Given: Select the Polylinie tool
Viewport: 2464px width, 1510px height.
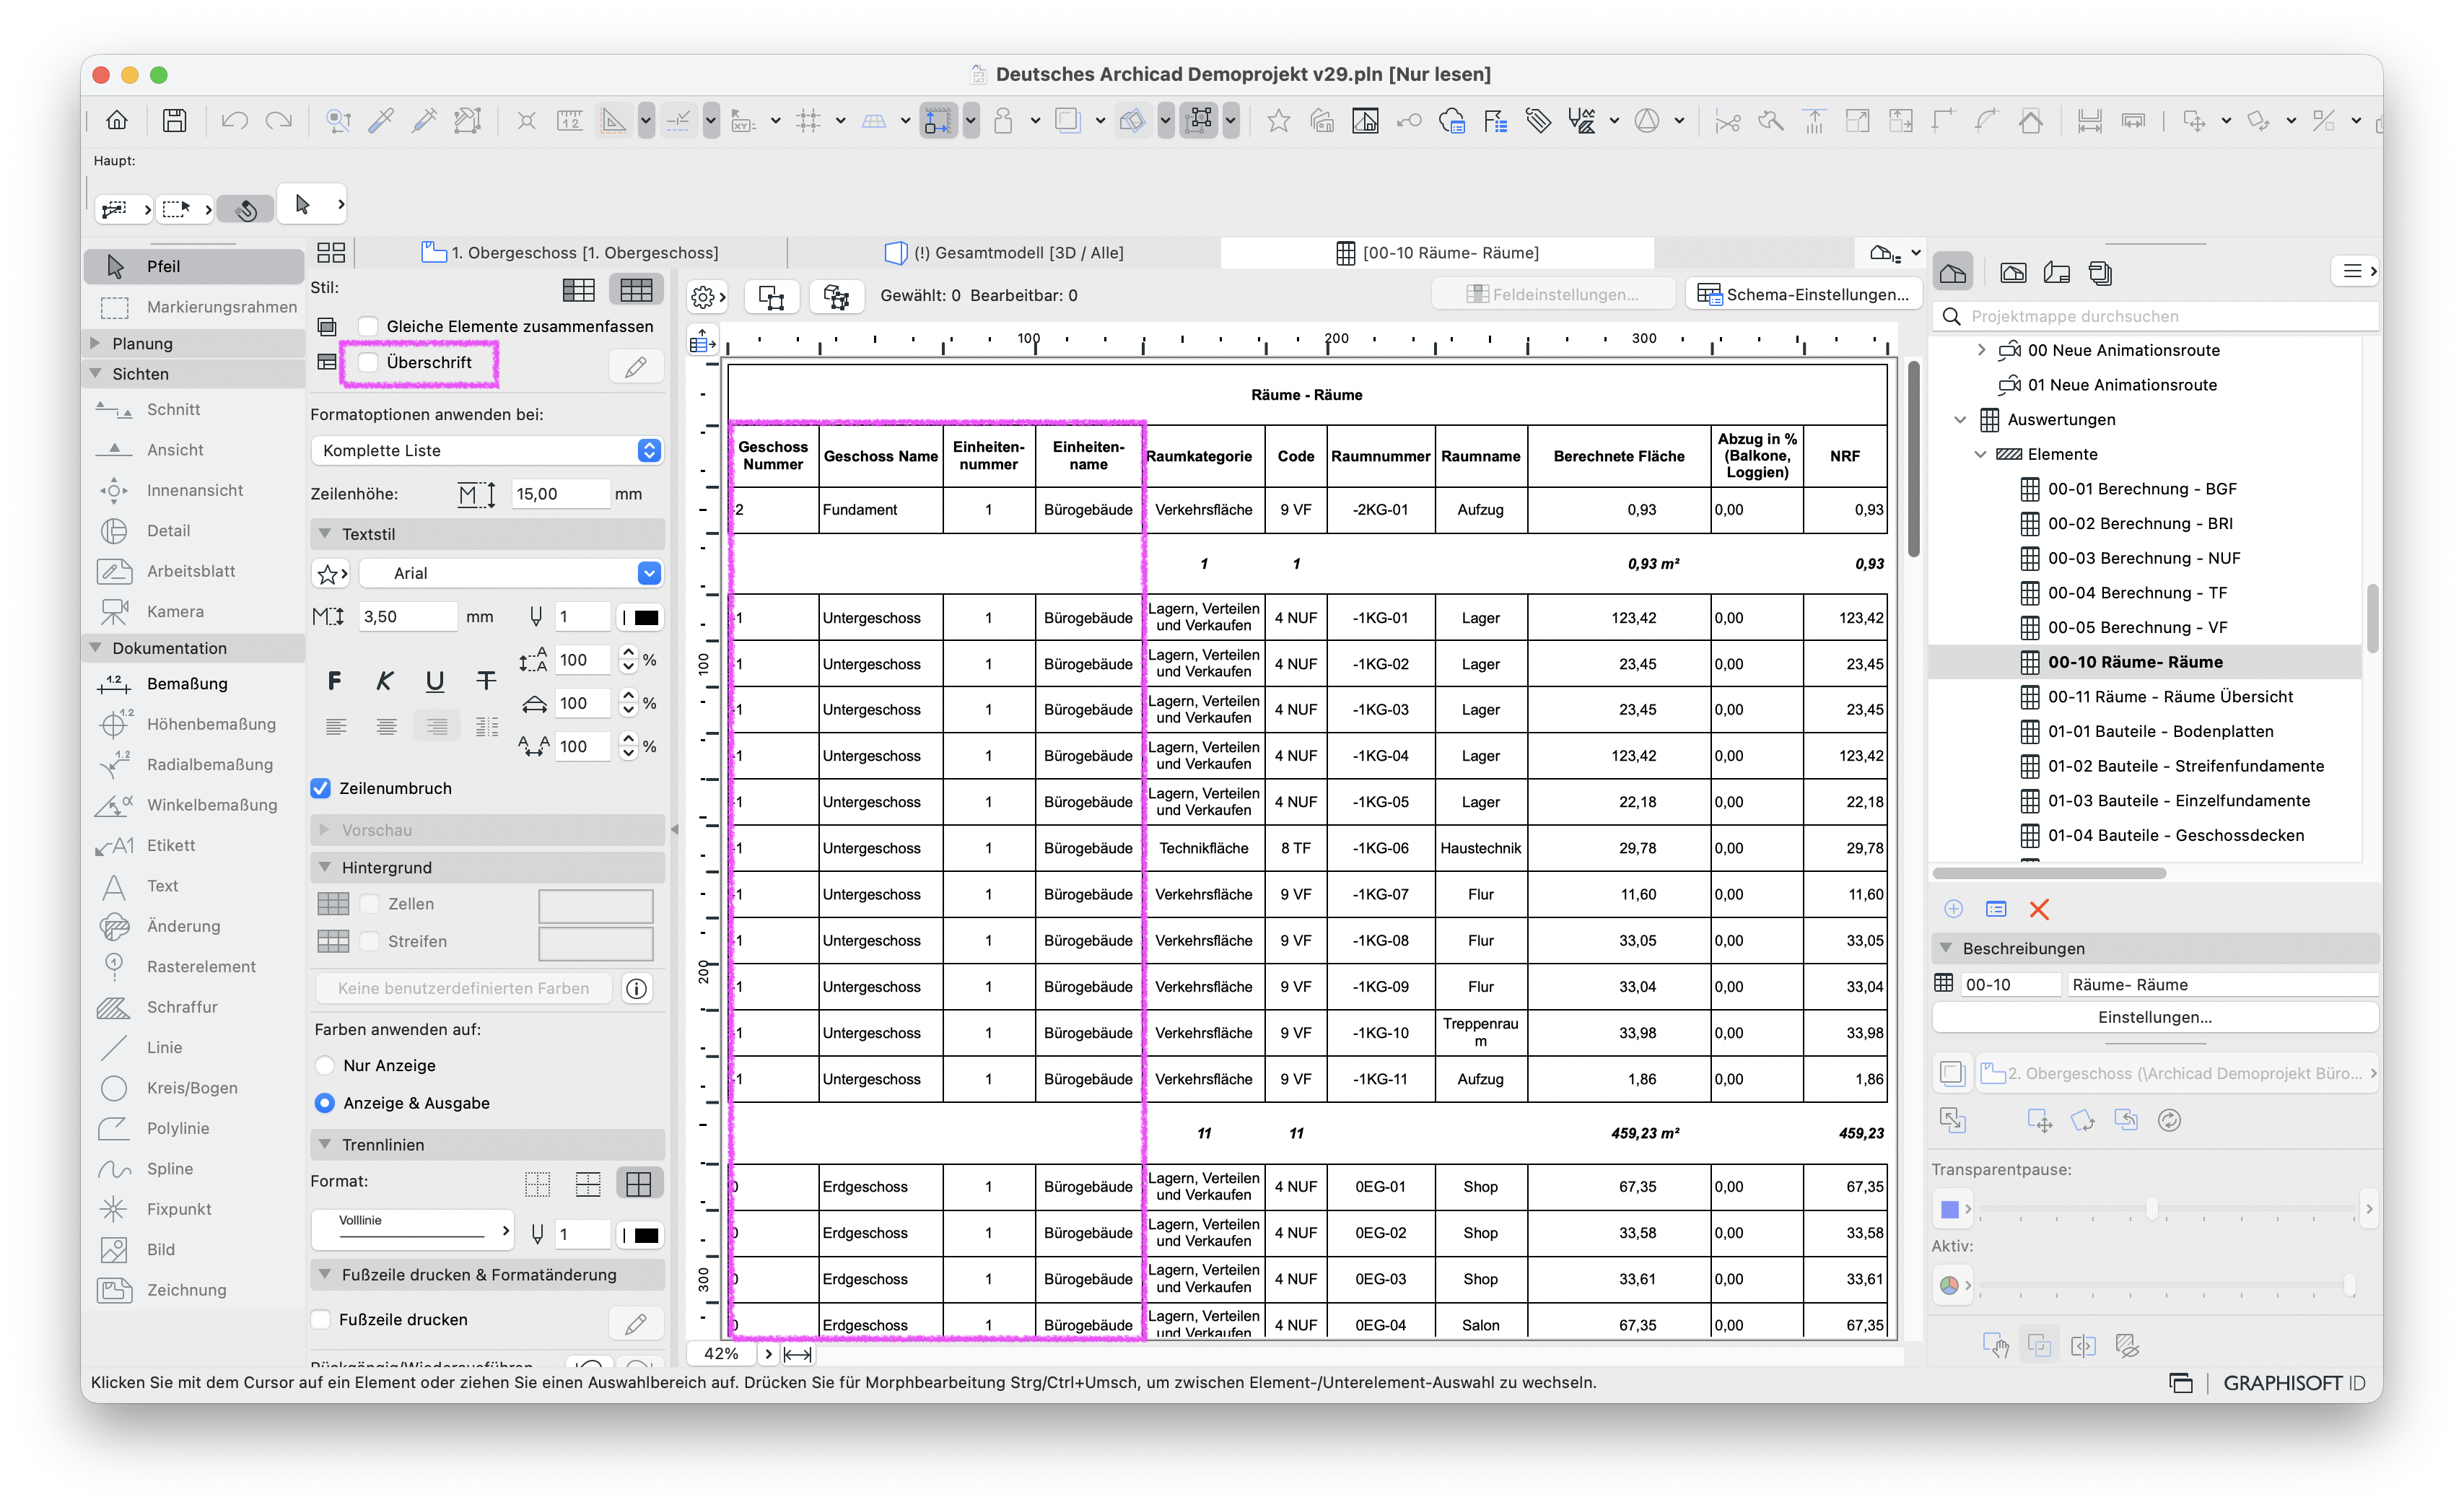Looking at the screenshot, I should click(x=194, y=1128).
